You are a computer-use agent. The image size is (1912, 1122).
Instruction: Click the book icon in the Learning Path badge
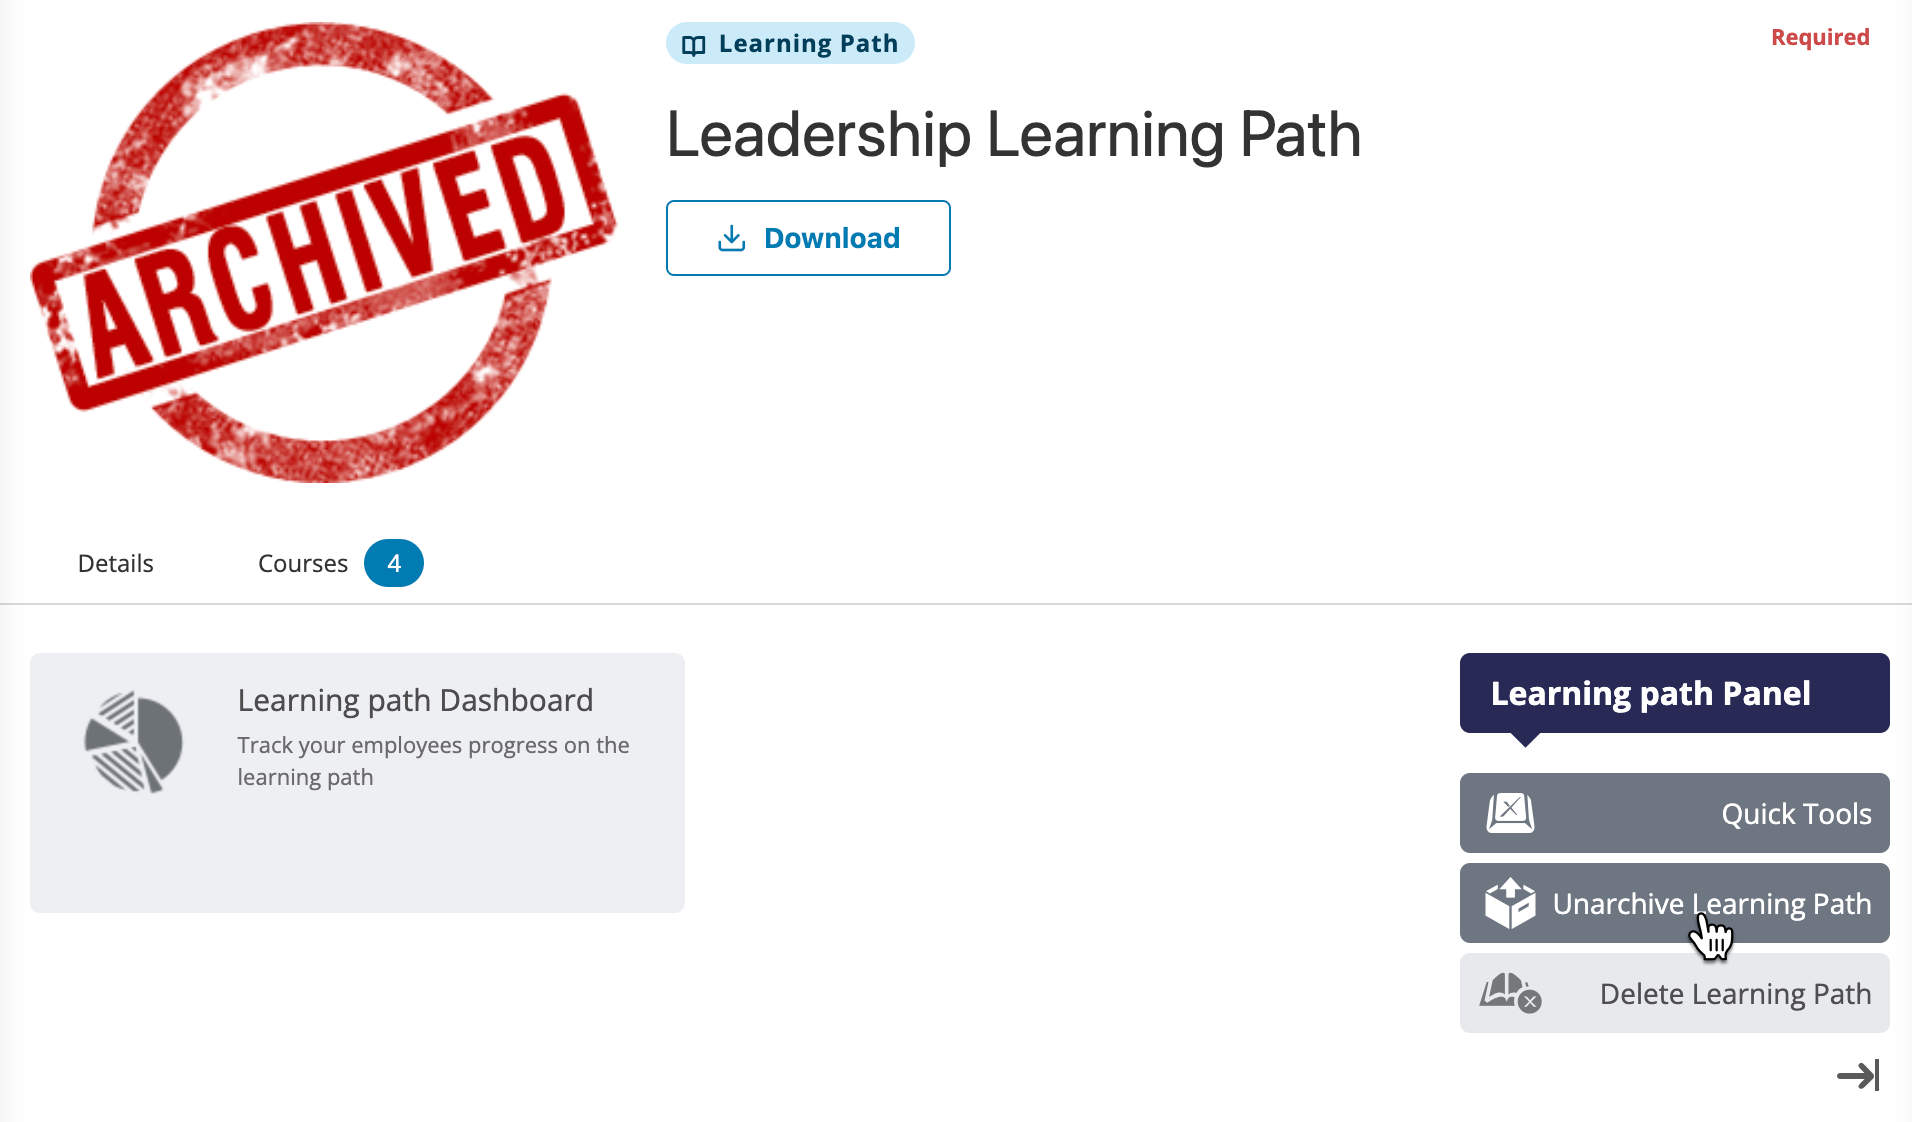tap(695, 43)
